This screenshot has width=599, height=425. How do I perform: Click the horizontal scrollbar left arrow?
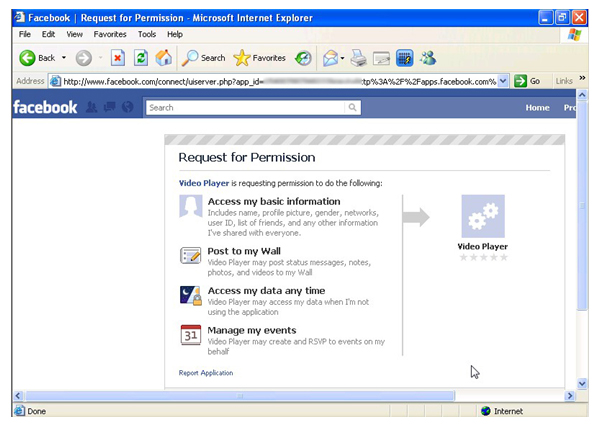click(18, 396)
